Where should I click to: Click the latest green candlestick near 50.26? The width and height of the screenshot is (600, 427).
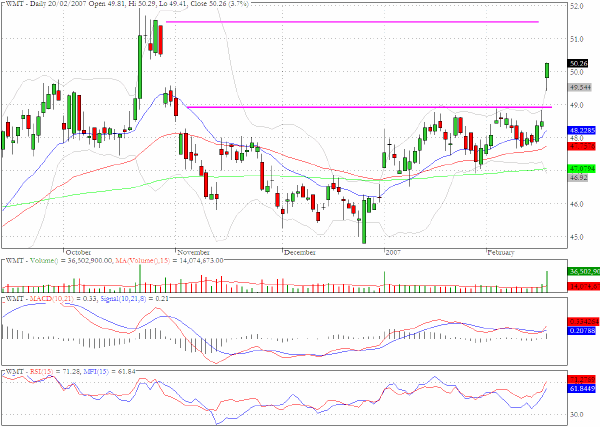point(547,70)
